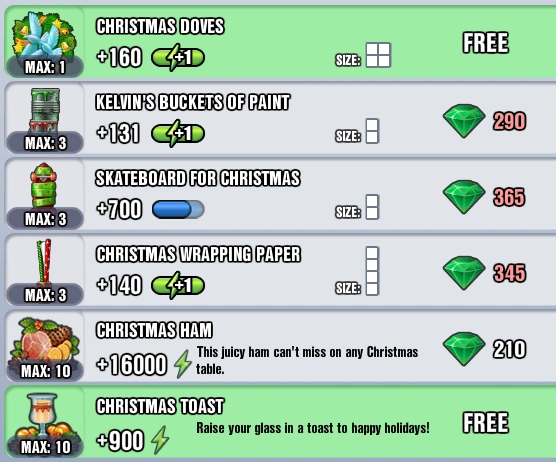Click the green gem next to 345

click(x=464, y=273)
